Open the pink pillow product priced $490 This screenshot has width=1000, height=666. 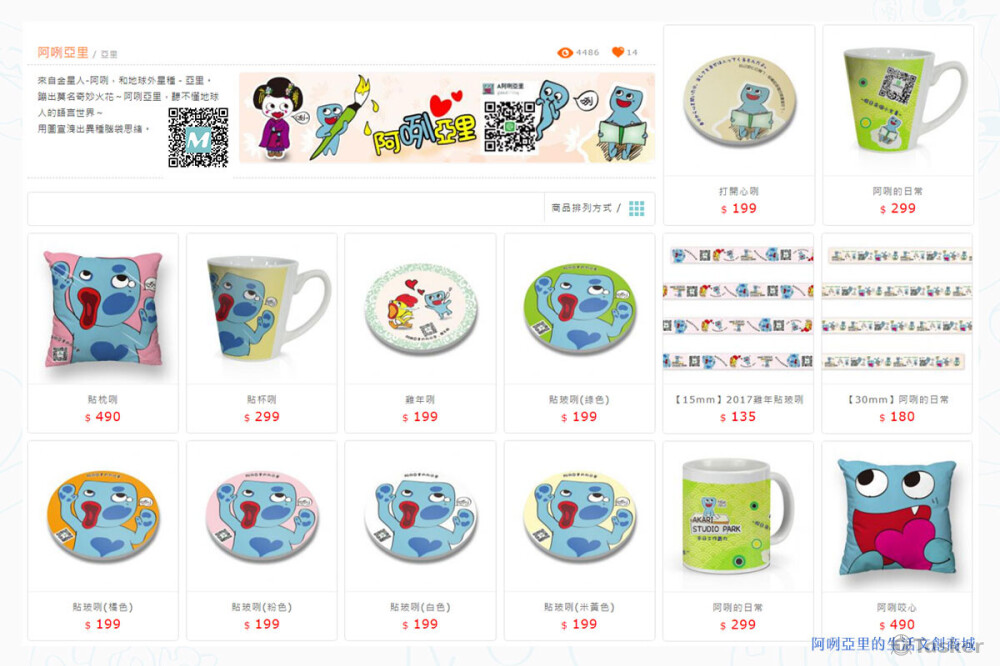tap(103, 309)
